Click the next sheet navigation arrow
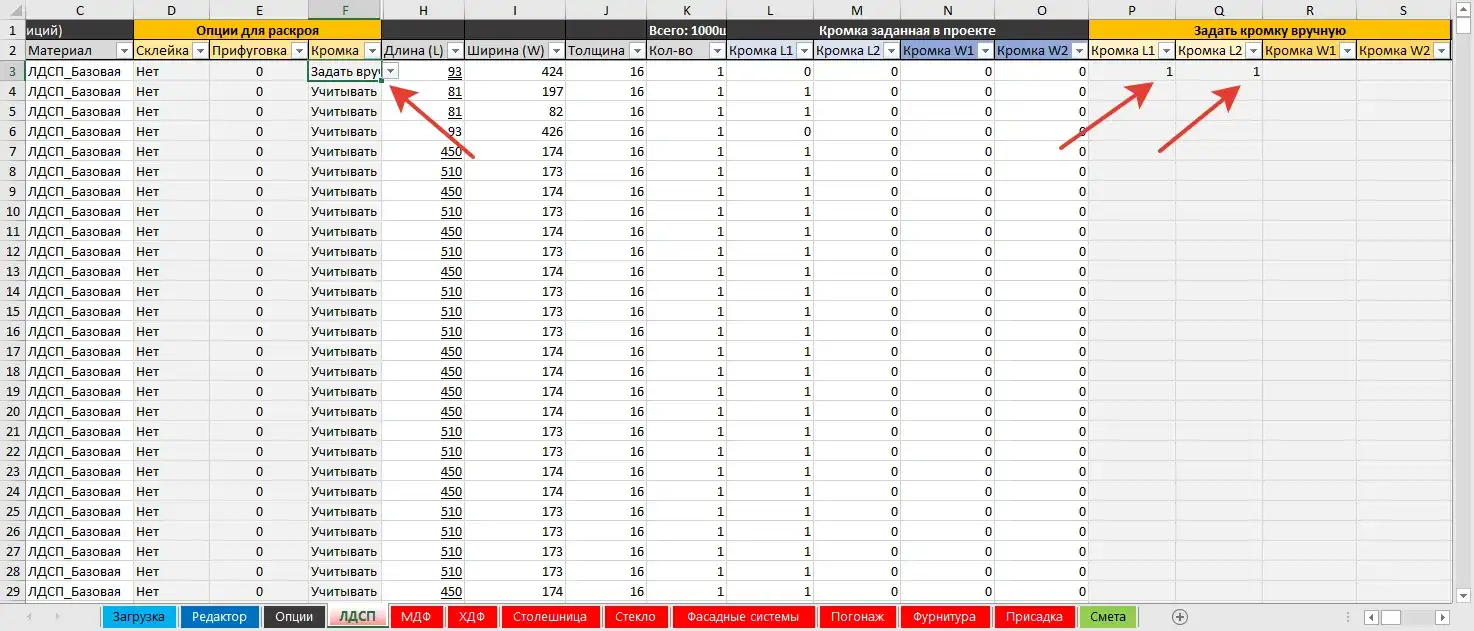The height and width of the screenshot is (631, 1474). tap(56, 617)
